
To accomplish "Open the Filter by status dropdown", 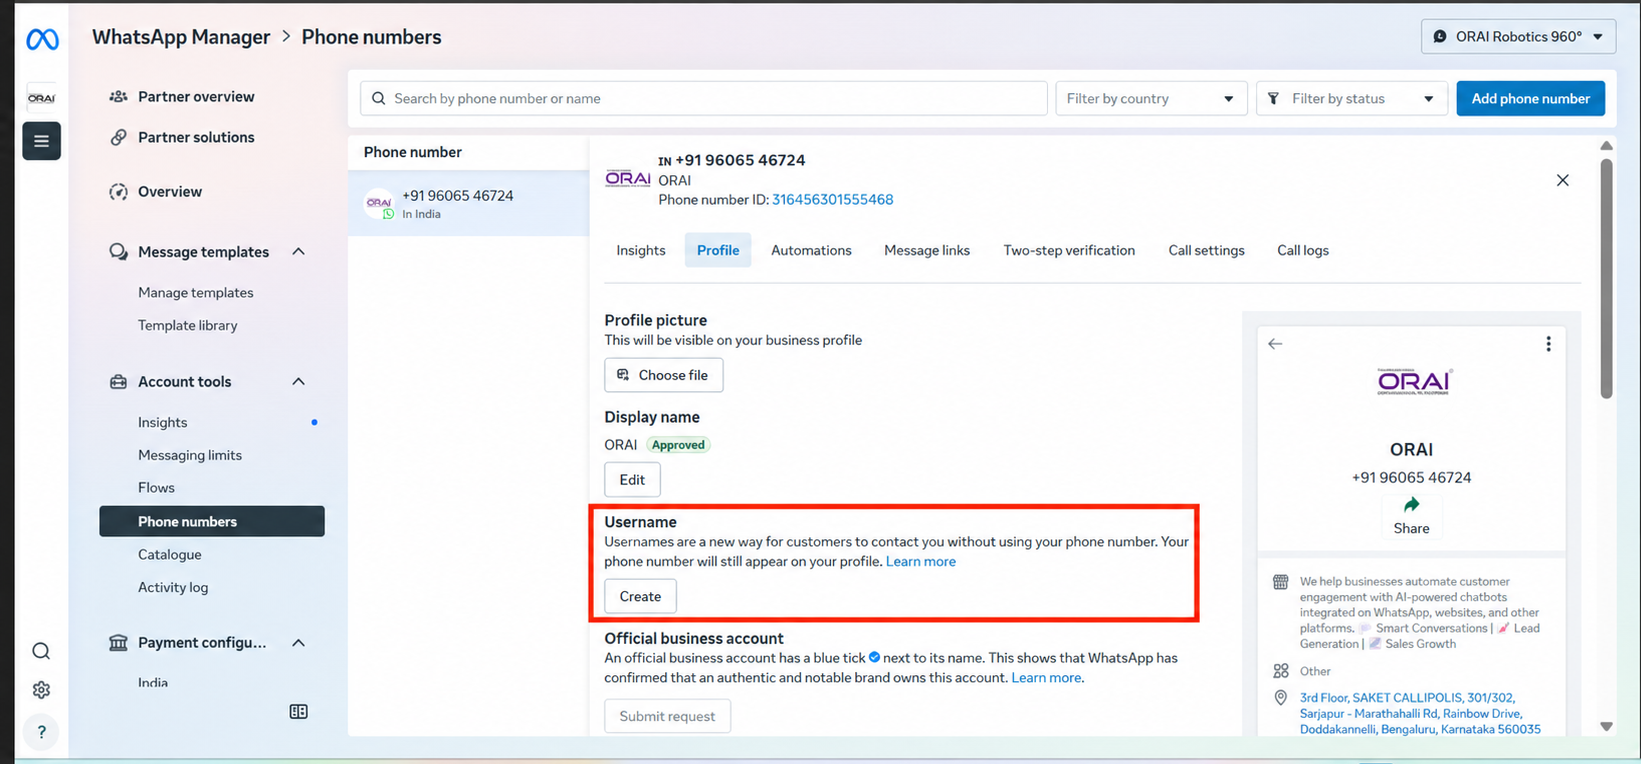I will (x=1352, y=99).
